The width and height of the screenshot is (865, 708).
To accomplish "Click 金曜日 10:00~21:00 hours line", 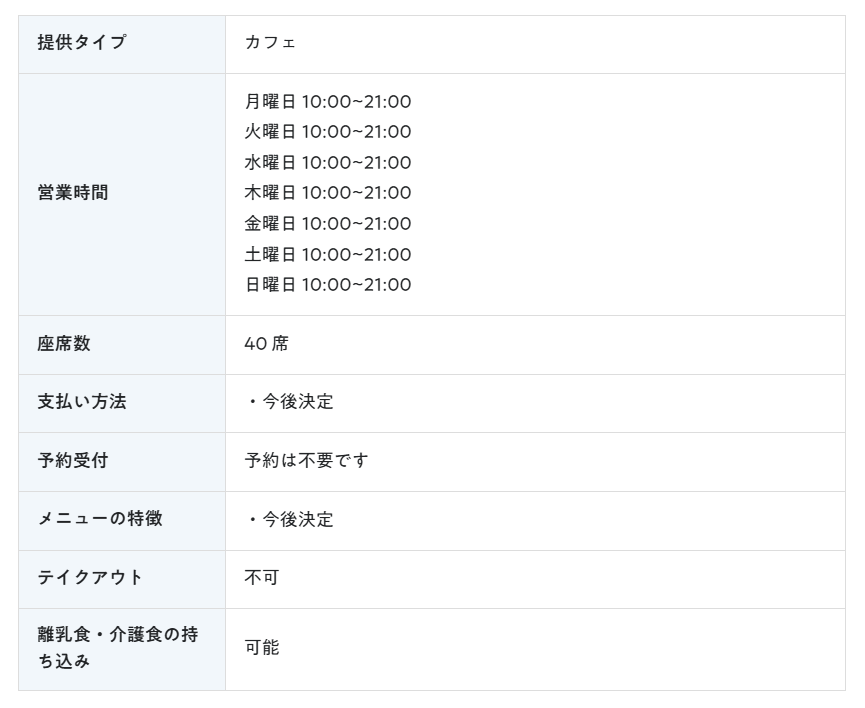I will point(328,223).
